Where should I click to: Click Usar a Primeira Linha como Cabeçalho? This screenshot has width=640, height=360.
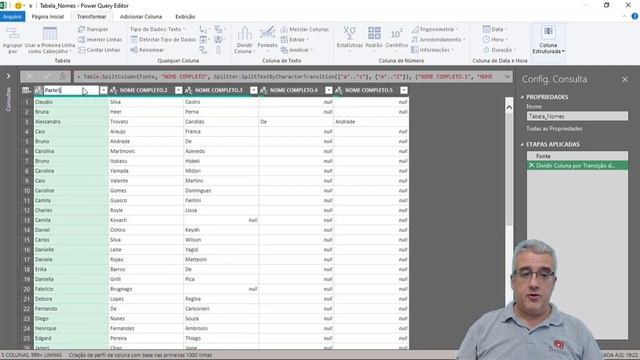(50, 40)
